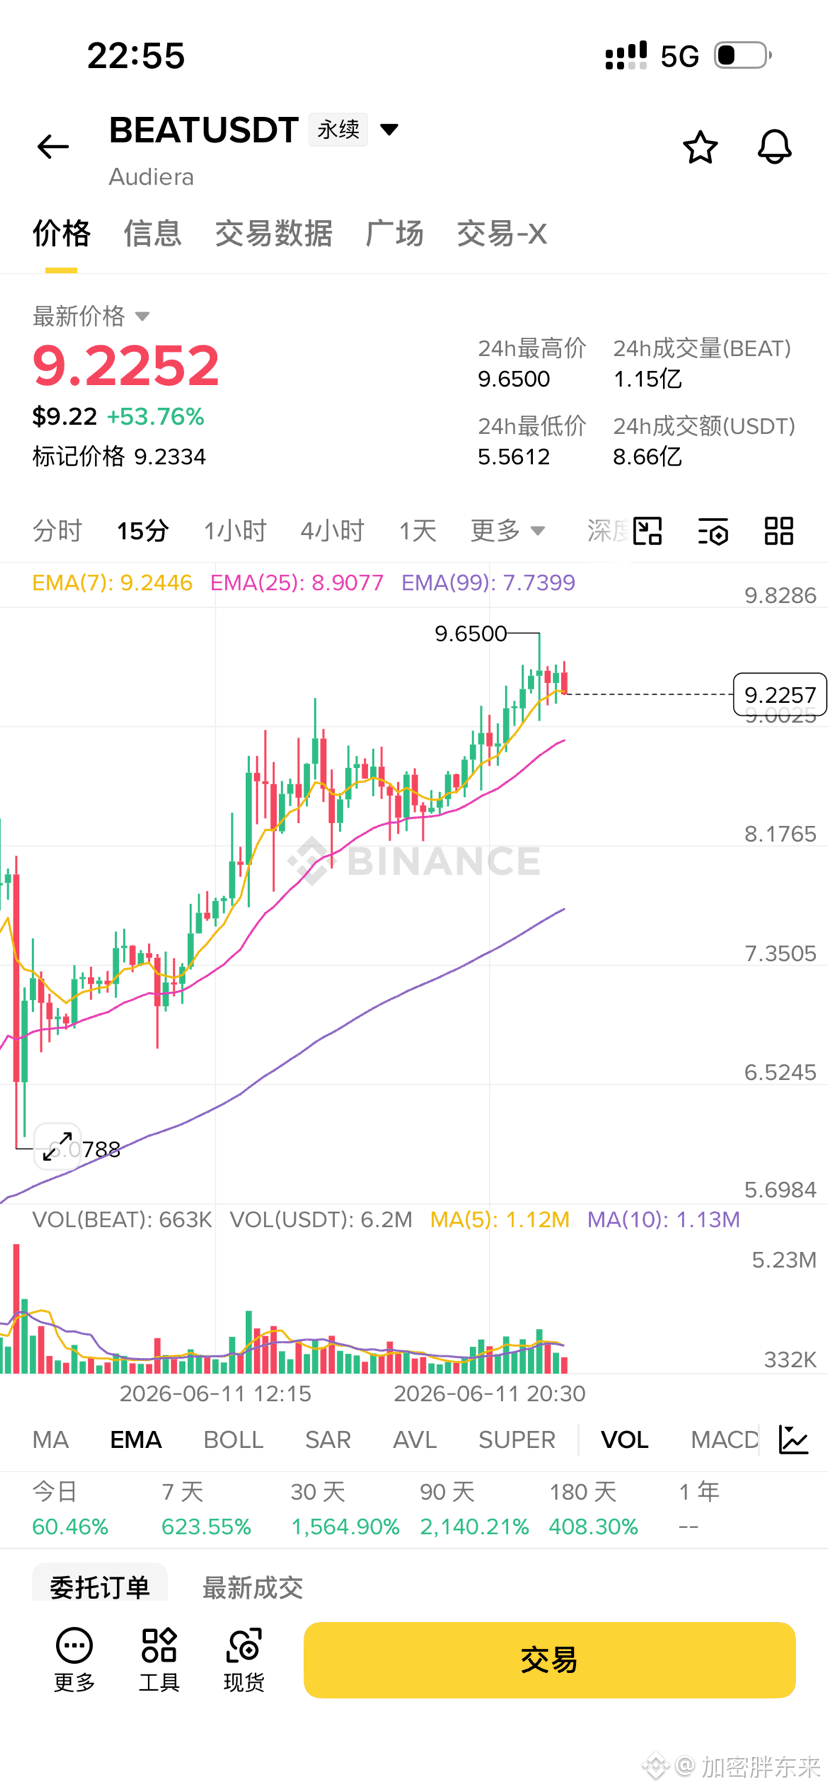Toggle the SUPER indicator
Screen dimensions: 828x1792
[x=517, y=1440]
